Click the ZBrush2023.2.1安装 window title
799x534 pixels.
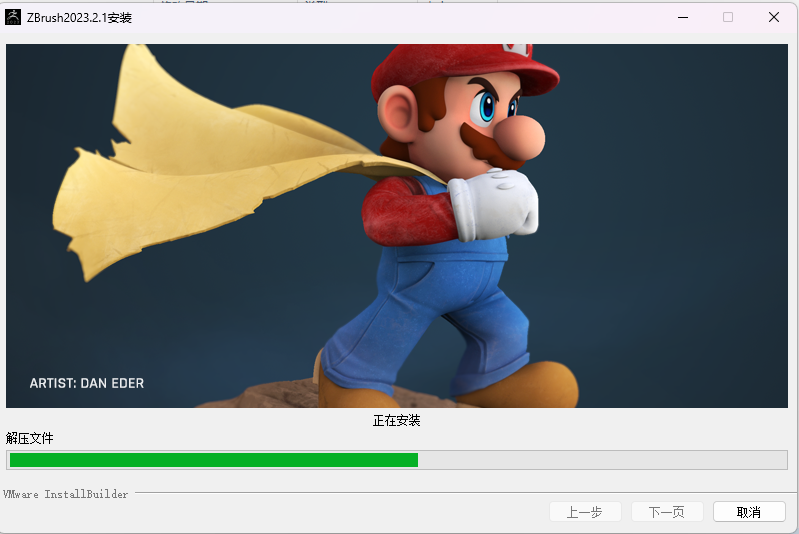(x=79, y=18)
